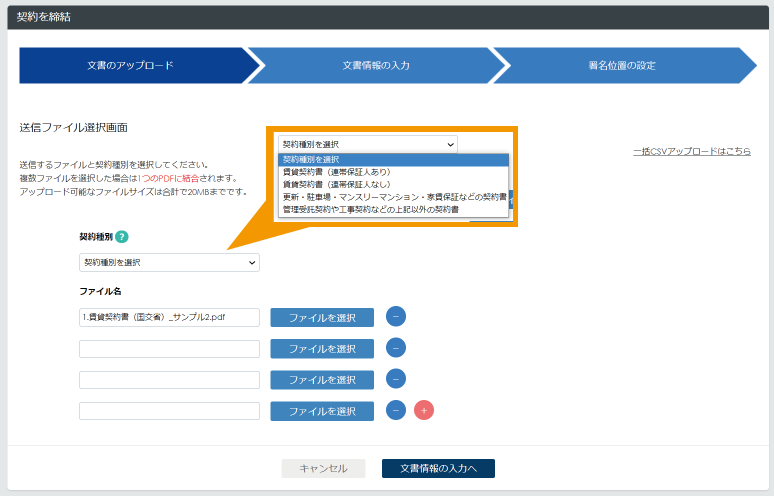Choose the highlighted 契約種別を選択 entry in the list
The image size is (774, 496).
coord(393,159)
